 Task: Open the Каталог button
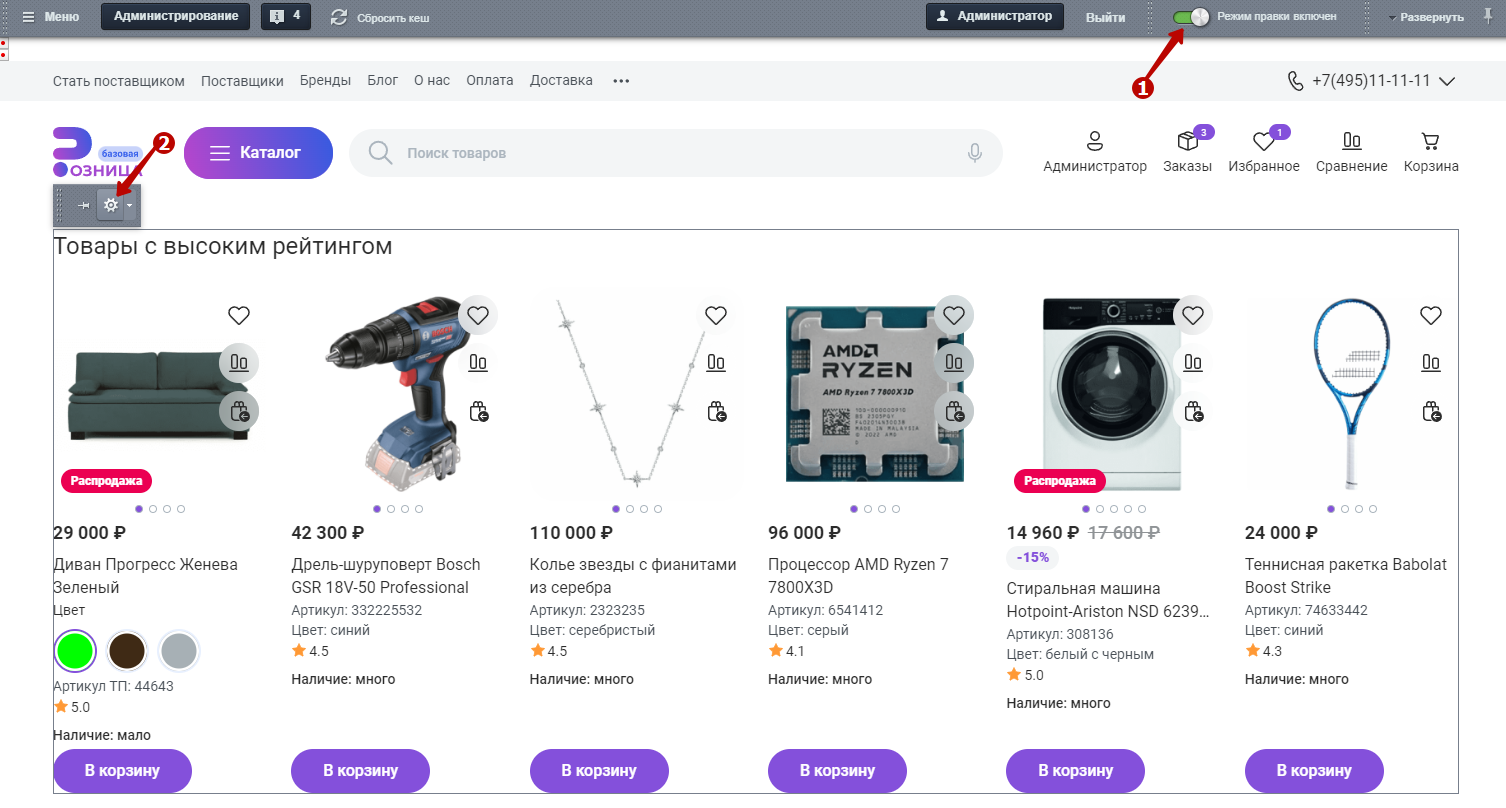pos(258,153)
